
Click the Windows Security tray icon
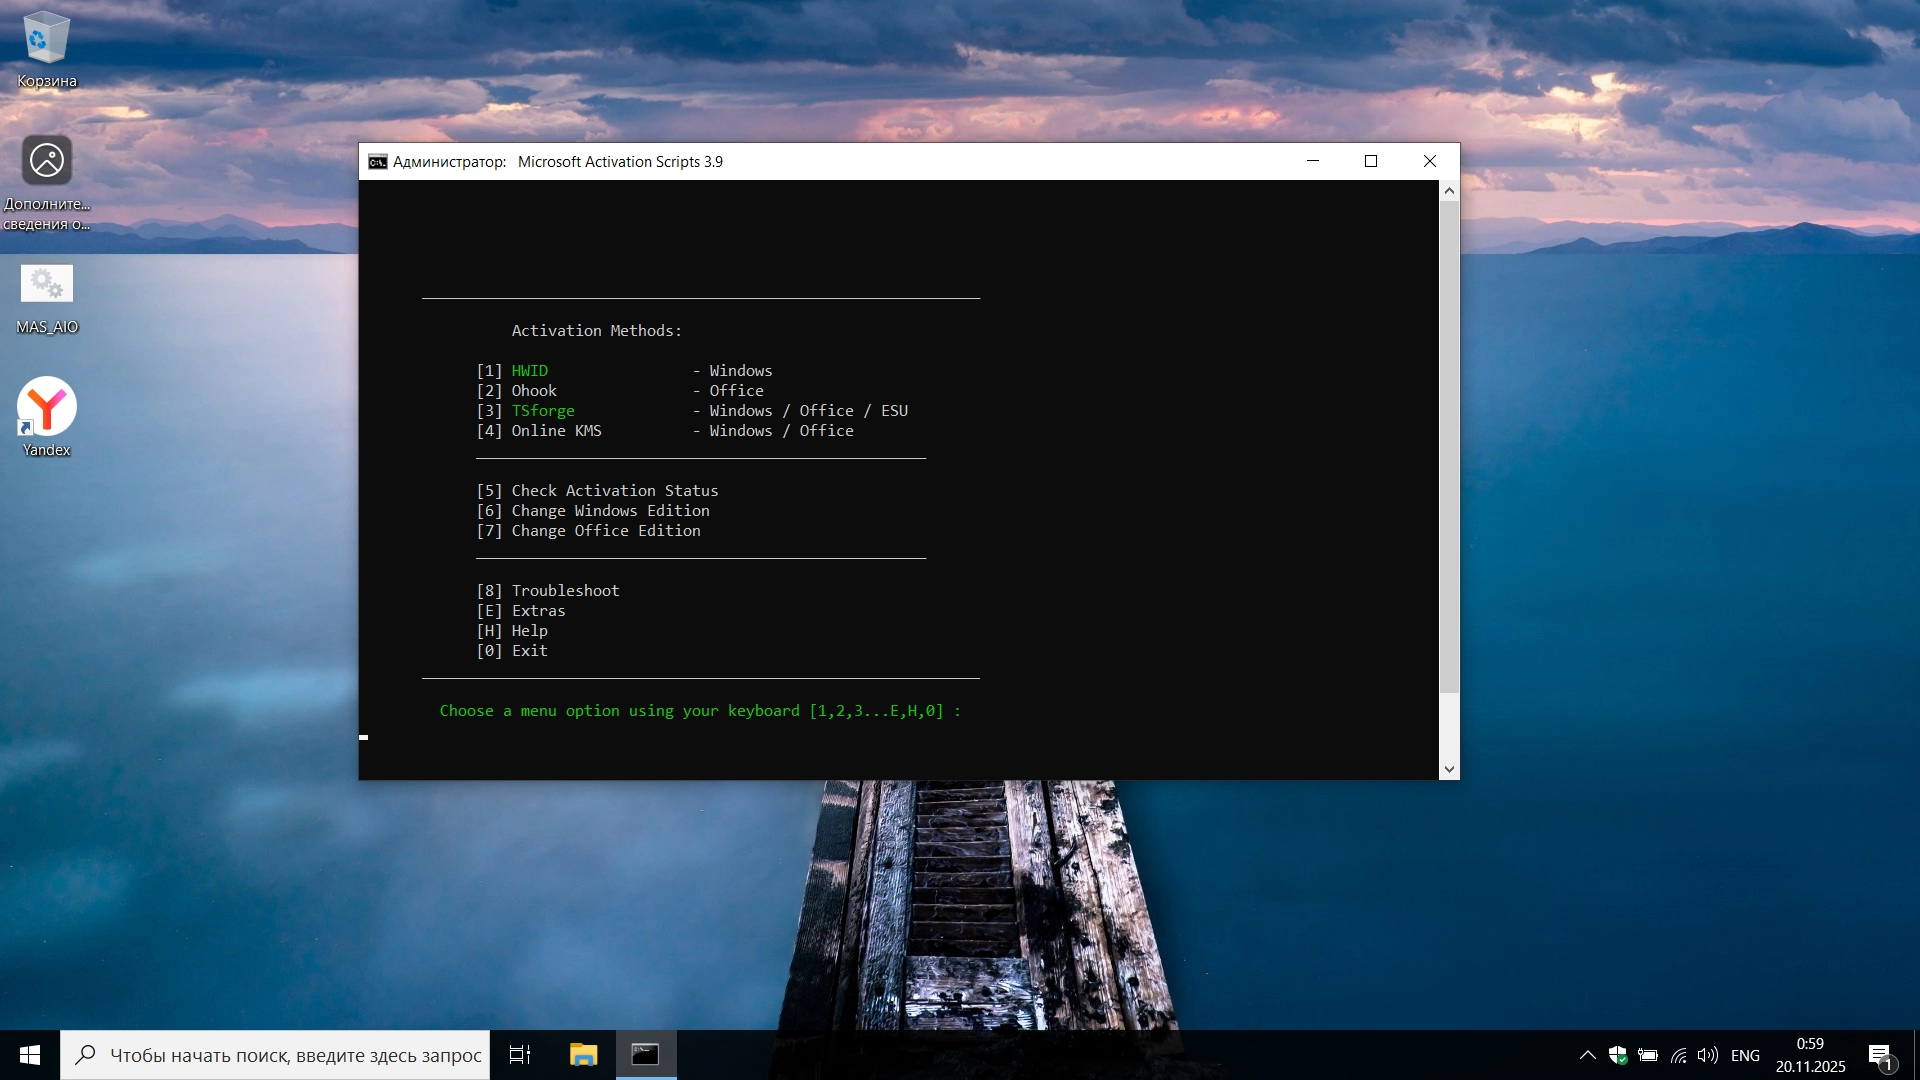click(x=1618, y=1055)
